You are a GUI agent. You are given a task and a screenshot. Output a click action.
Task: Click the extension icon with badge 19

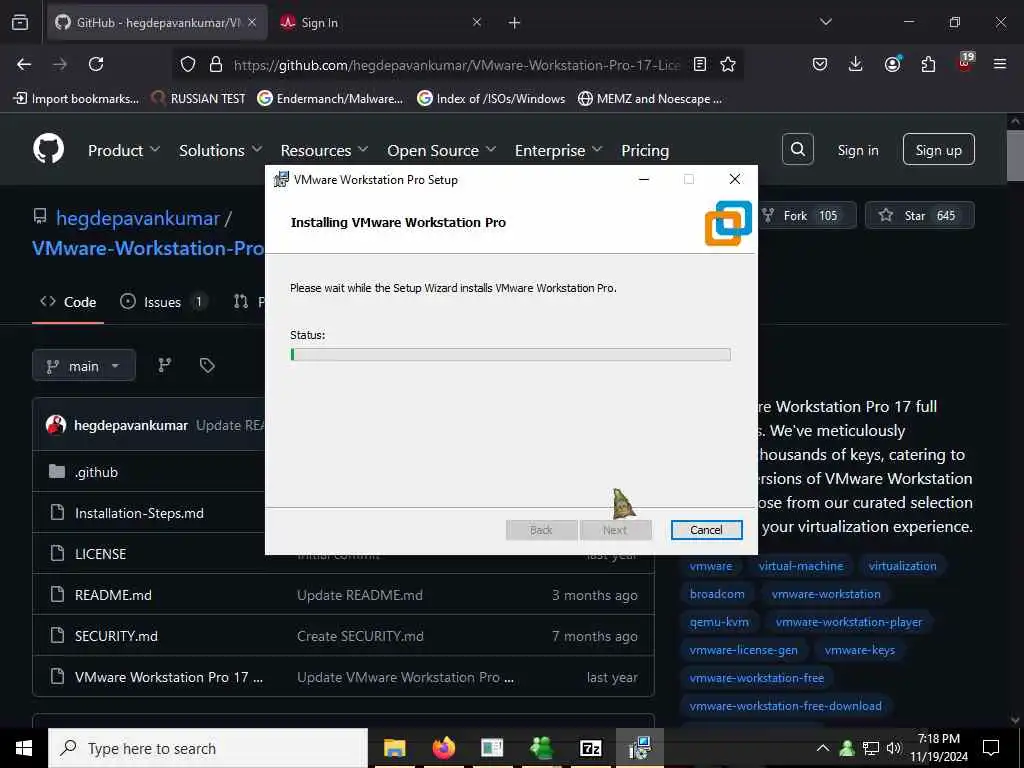(965, 63)
